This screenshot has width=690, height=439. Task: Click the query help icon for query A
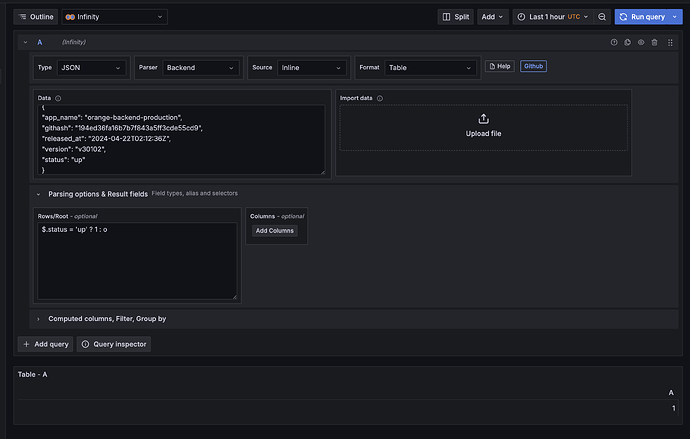[614, 42]
